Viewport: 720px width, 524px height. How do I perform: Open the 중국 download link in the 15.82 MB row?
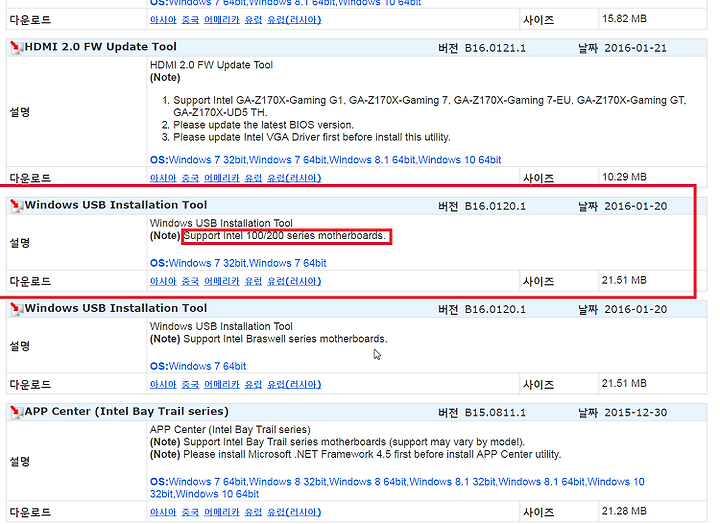190,20
